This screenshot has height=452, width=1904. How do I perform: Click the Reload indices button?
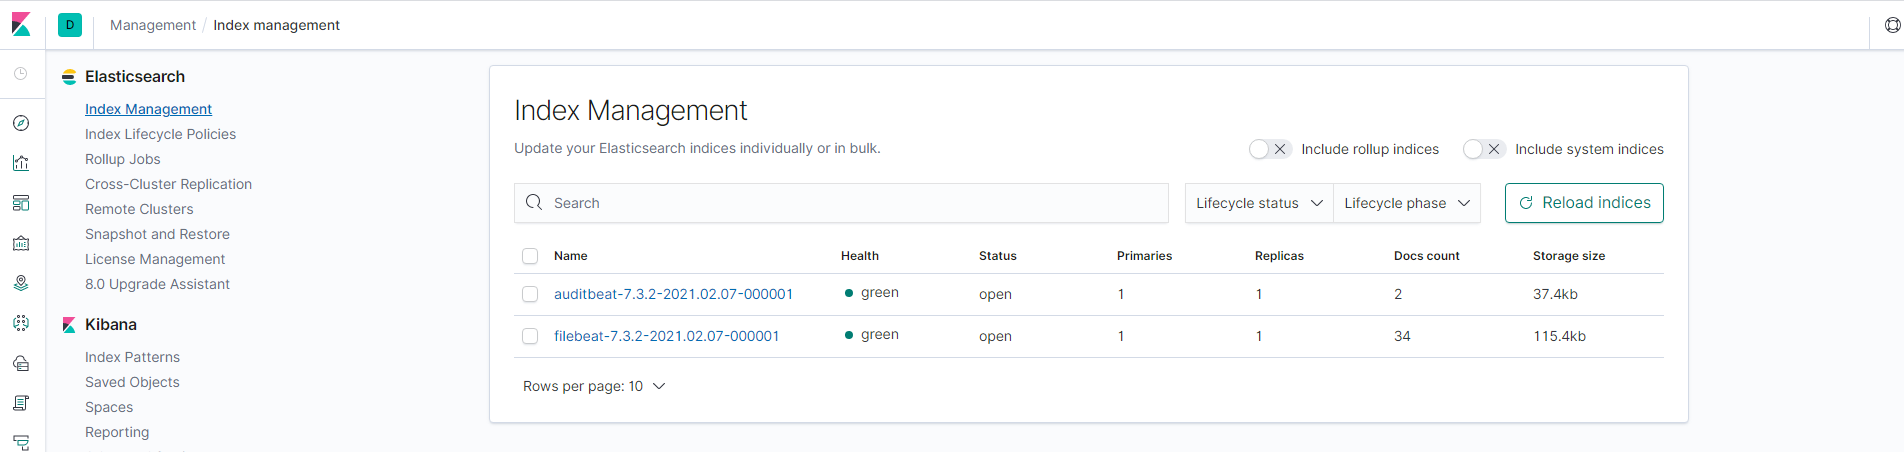tap(1583, 203)
